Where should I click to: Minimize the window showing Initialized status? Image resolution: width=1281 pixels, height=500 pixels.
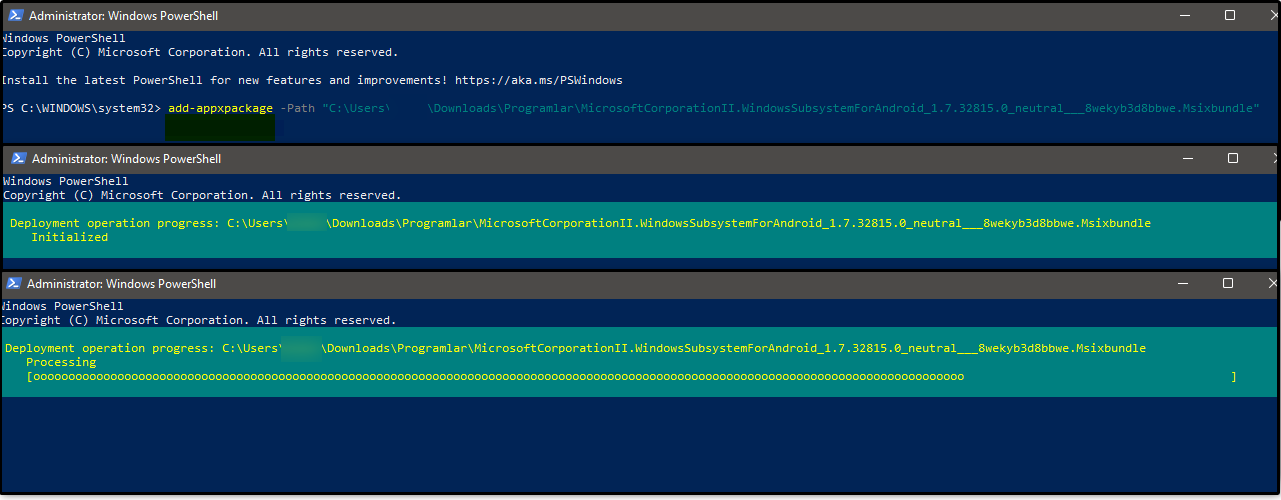click(1186, 159)
